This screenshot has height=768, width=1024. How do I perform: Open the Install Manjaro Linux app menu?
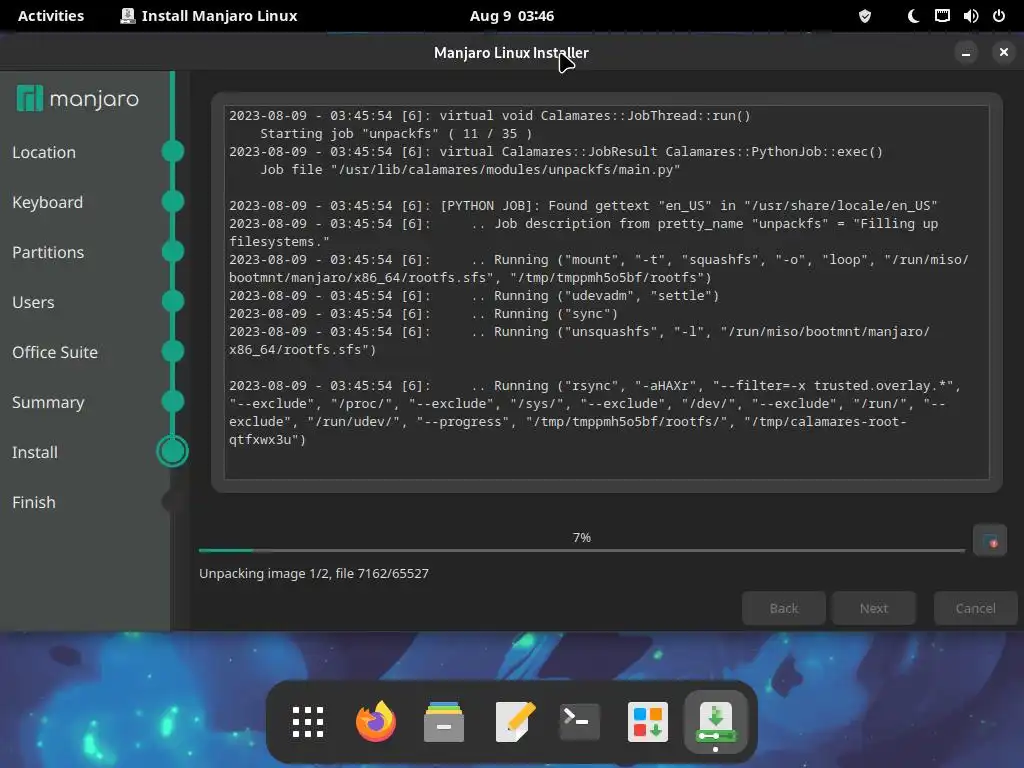click(x=209, y=16)
